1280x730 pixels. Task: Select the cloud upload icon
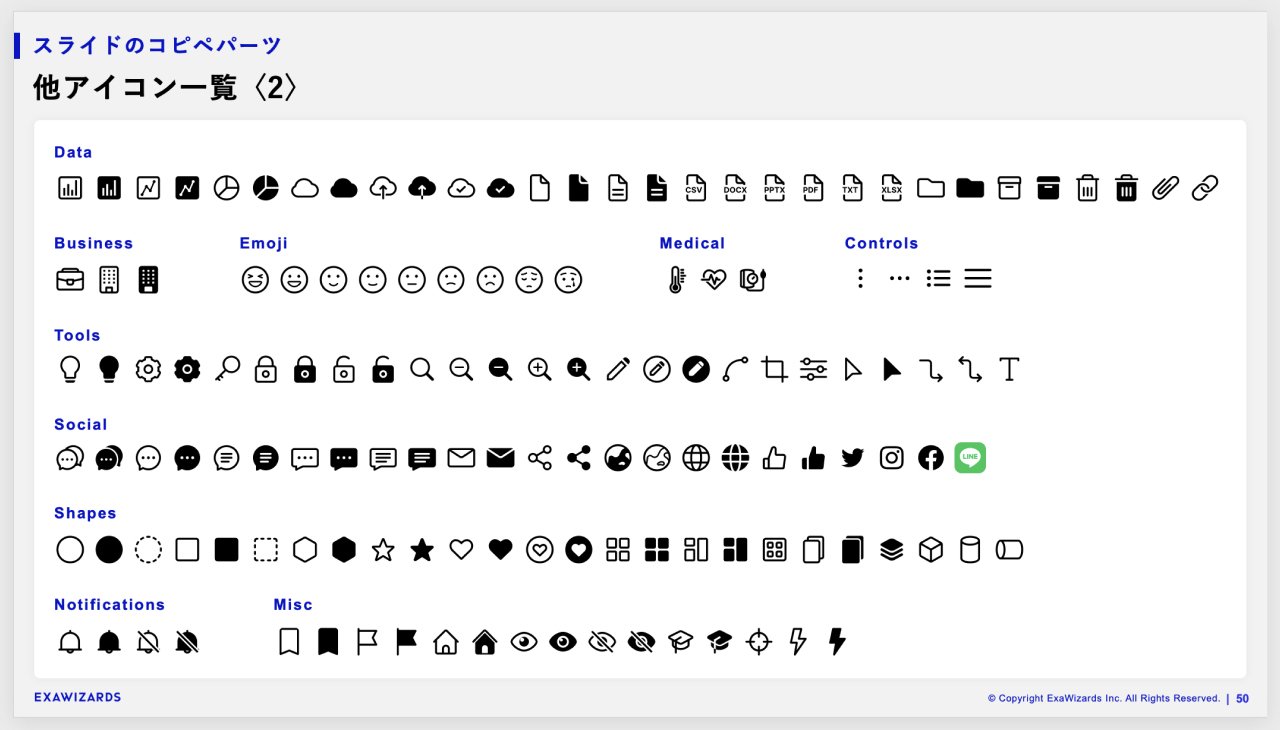click(383, 187)
